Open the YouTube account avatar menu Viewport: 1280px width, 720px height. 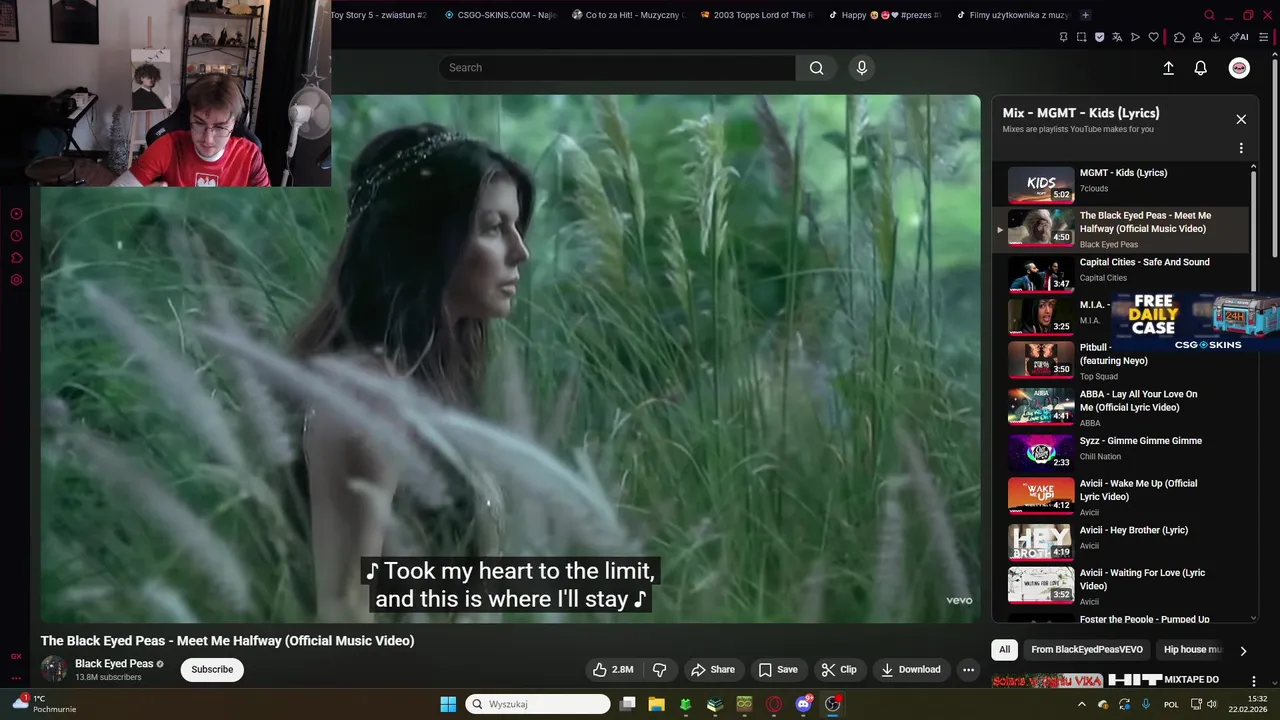click(1239, 68)
